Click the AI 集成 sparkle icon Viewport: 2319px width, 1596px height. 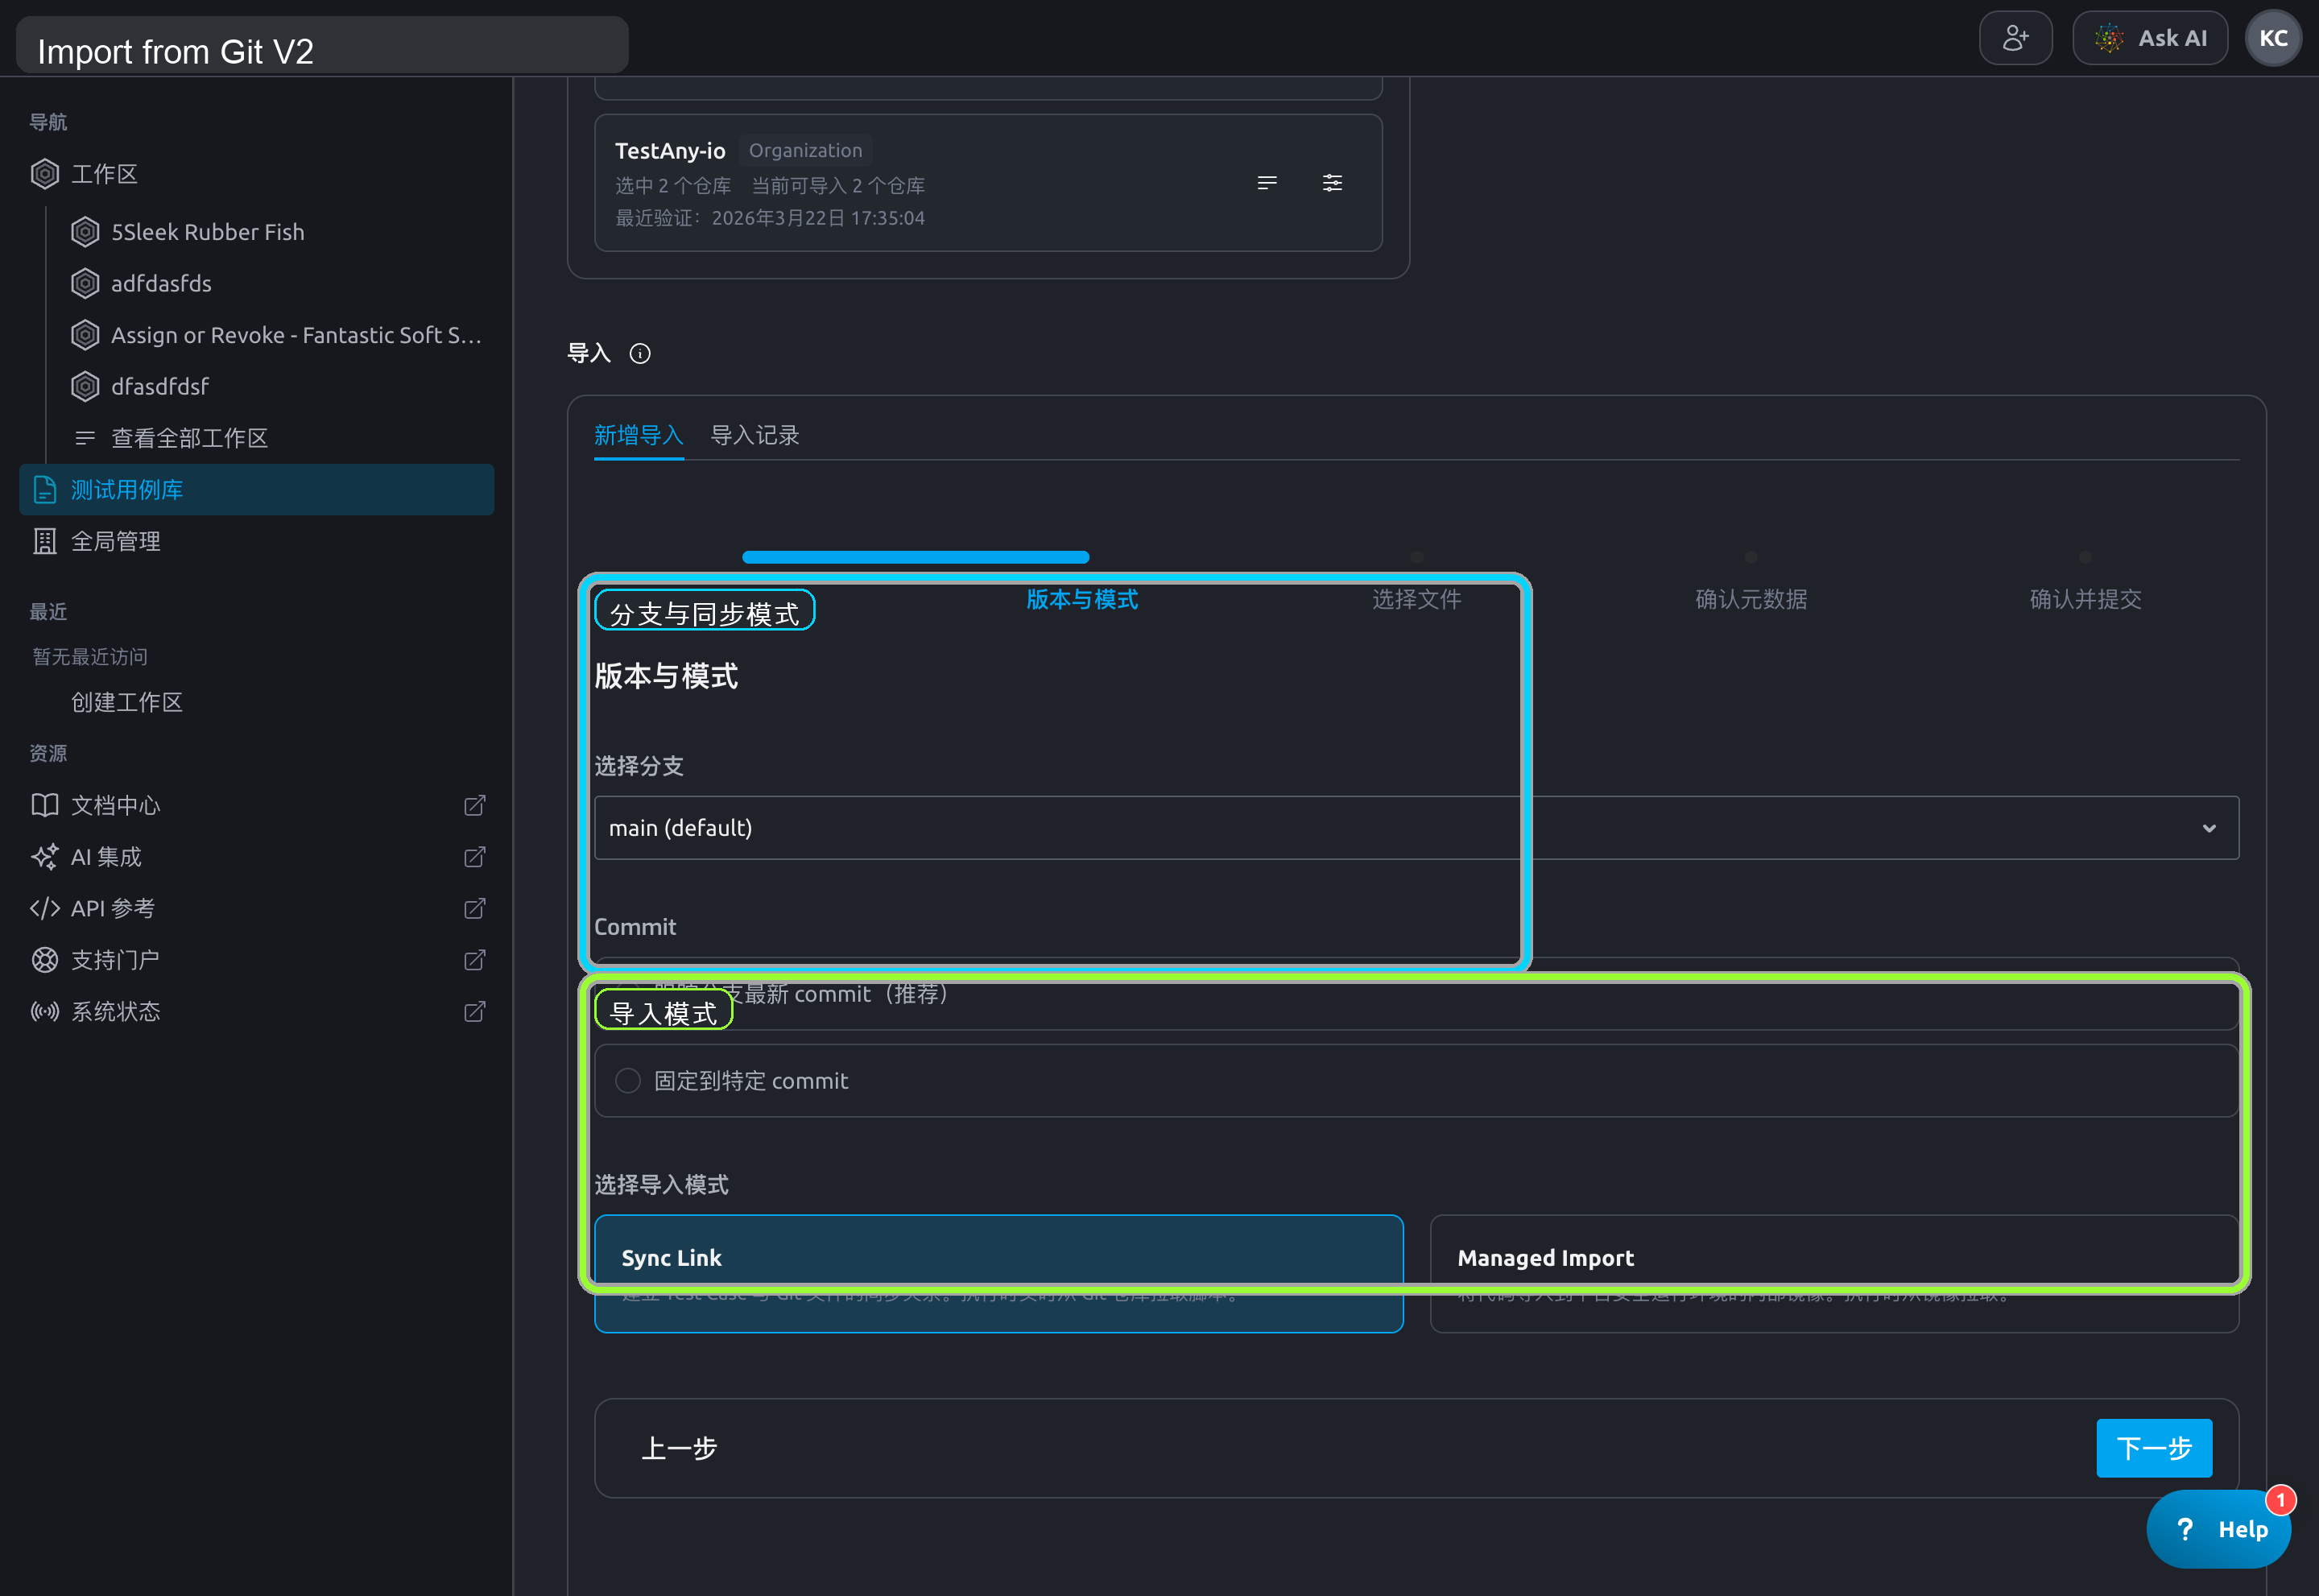(45, 857)
